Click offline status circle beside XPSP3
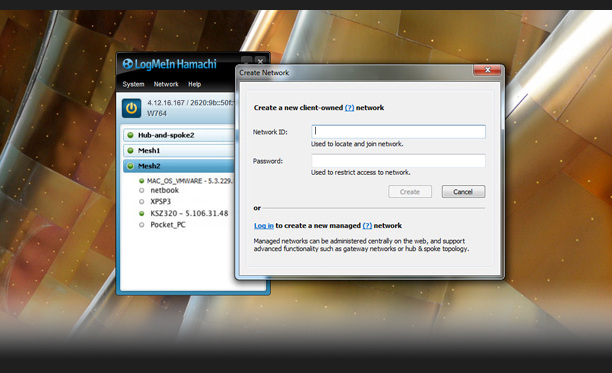Image resolution: width=612 pixels, height=373 pixels. [x=142, y=201]
